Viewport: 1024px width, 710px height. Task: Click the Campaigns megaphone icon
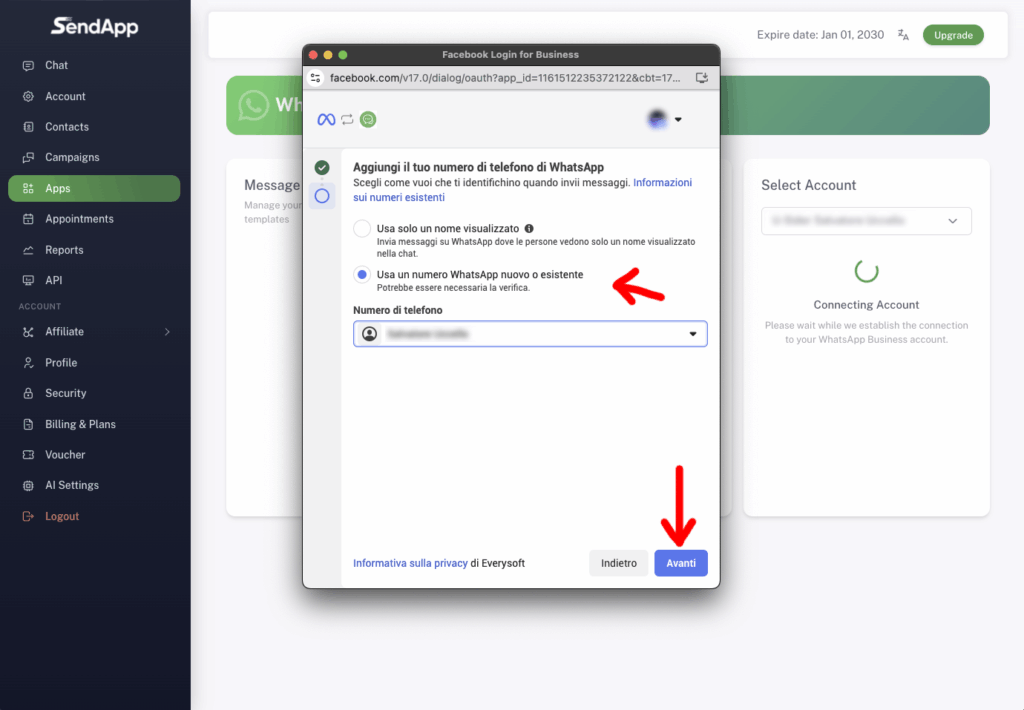tap(28, 158)
